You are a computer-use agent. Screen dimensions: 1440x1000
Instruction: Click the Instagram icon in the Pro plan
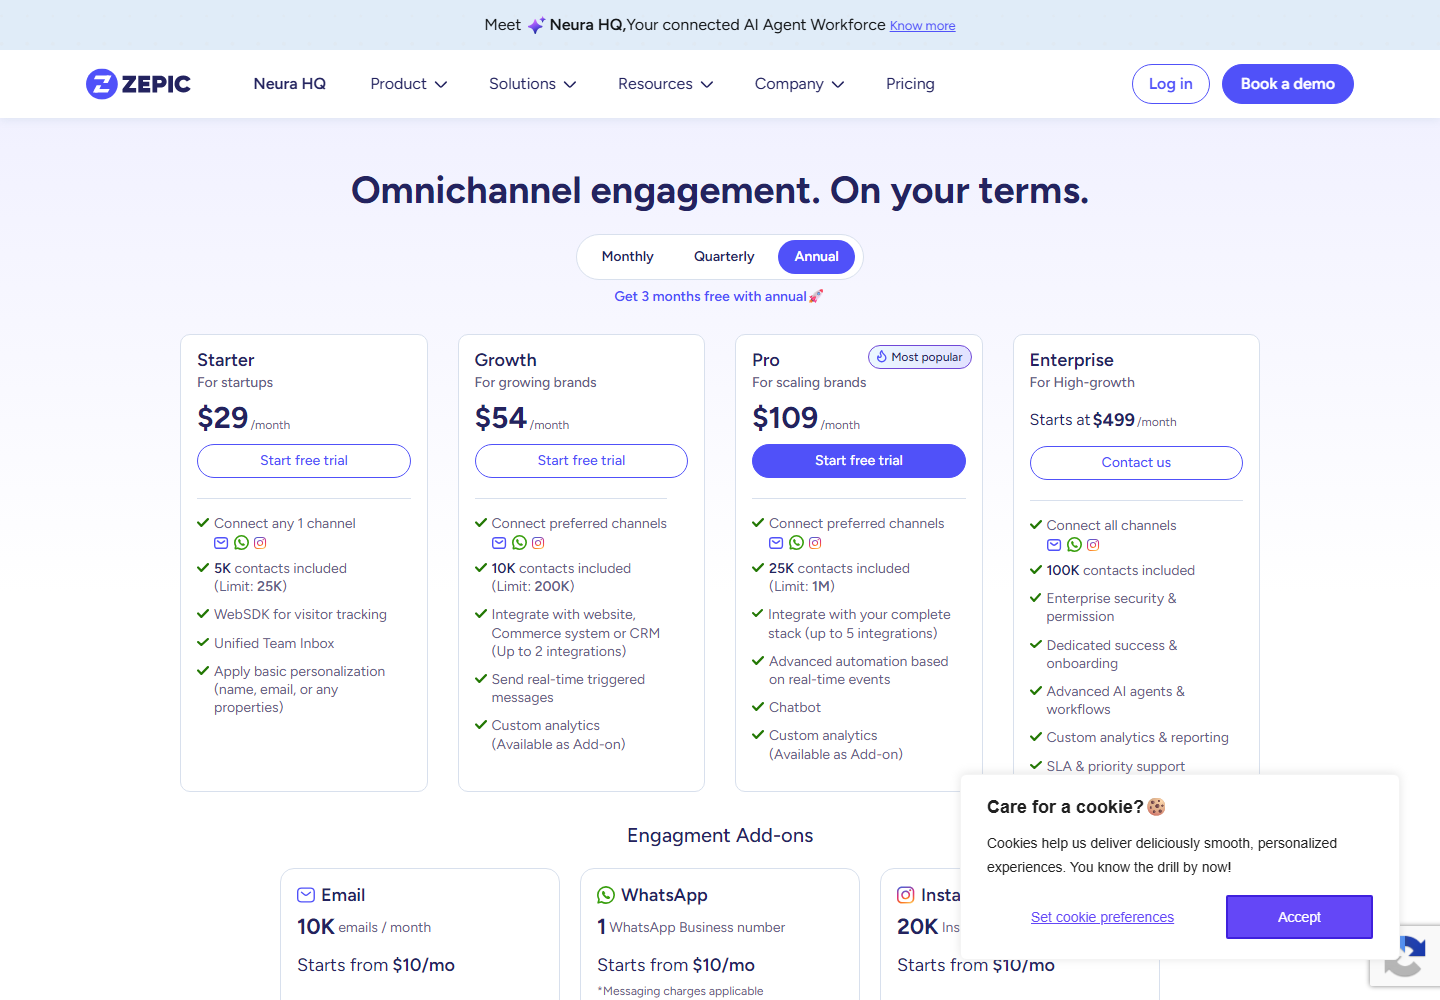(x=815, y=543)
